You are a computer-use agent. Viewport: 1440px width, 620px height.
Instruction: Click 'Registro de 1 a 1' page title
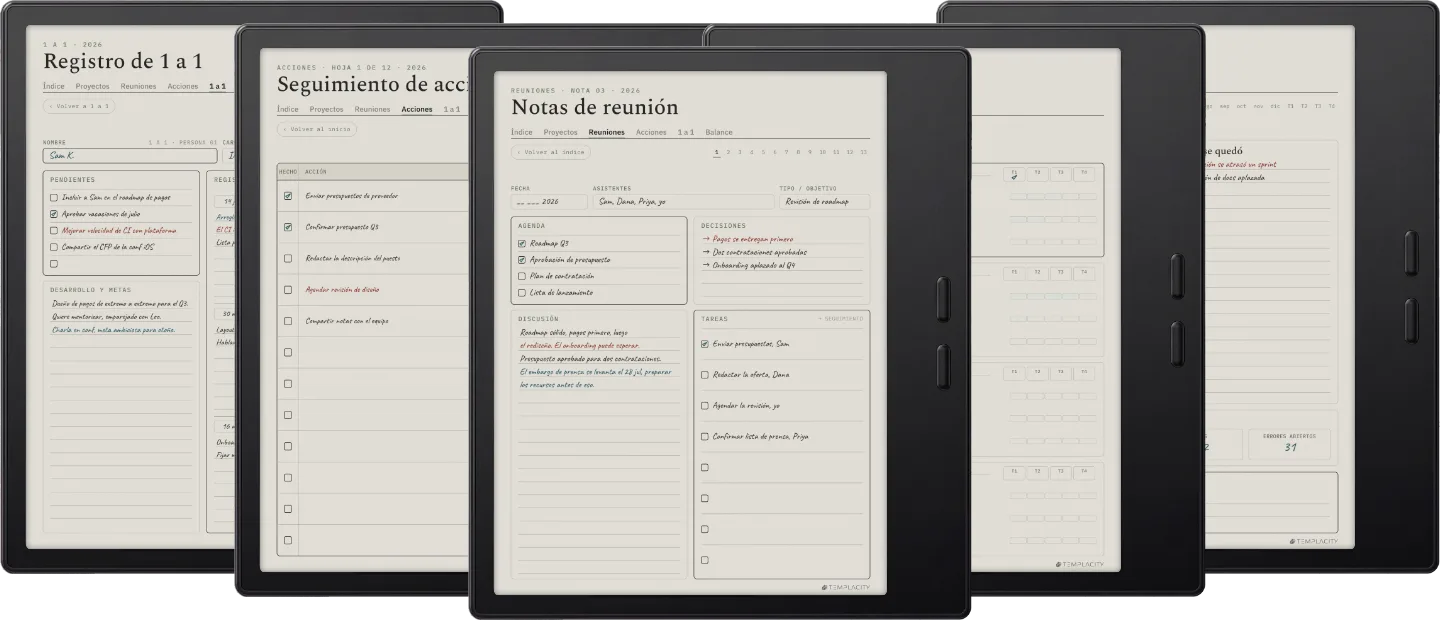click(x=124, y=61)
